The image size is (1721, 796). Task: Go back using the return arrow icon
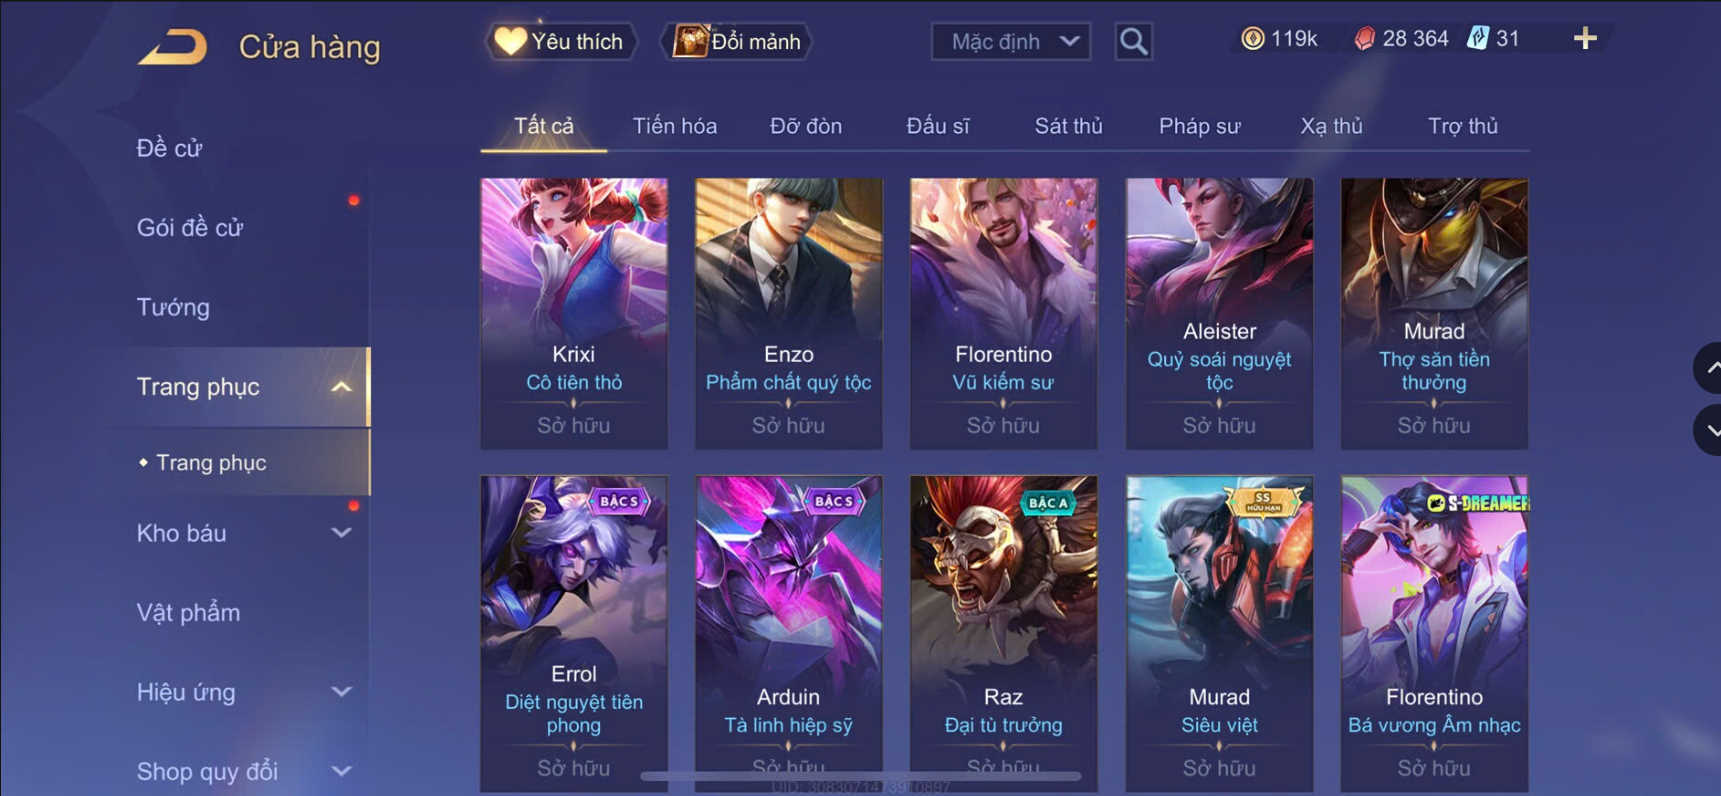coord(172,46)
